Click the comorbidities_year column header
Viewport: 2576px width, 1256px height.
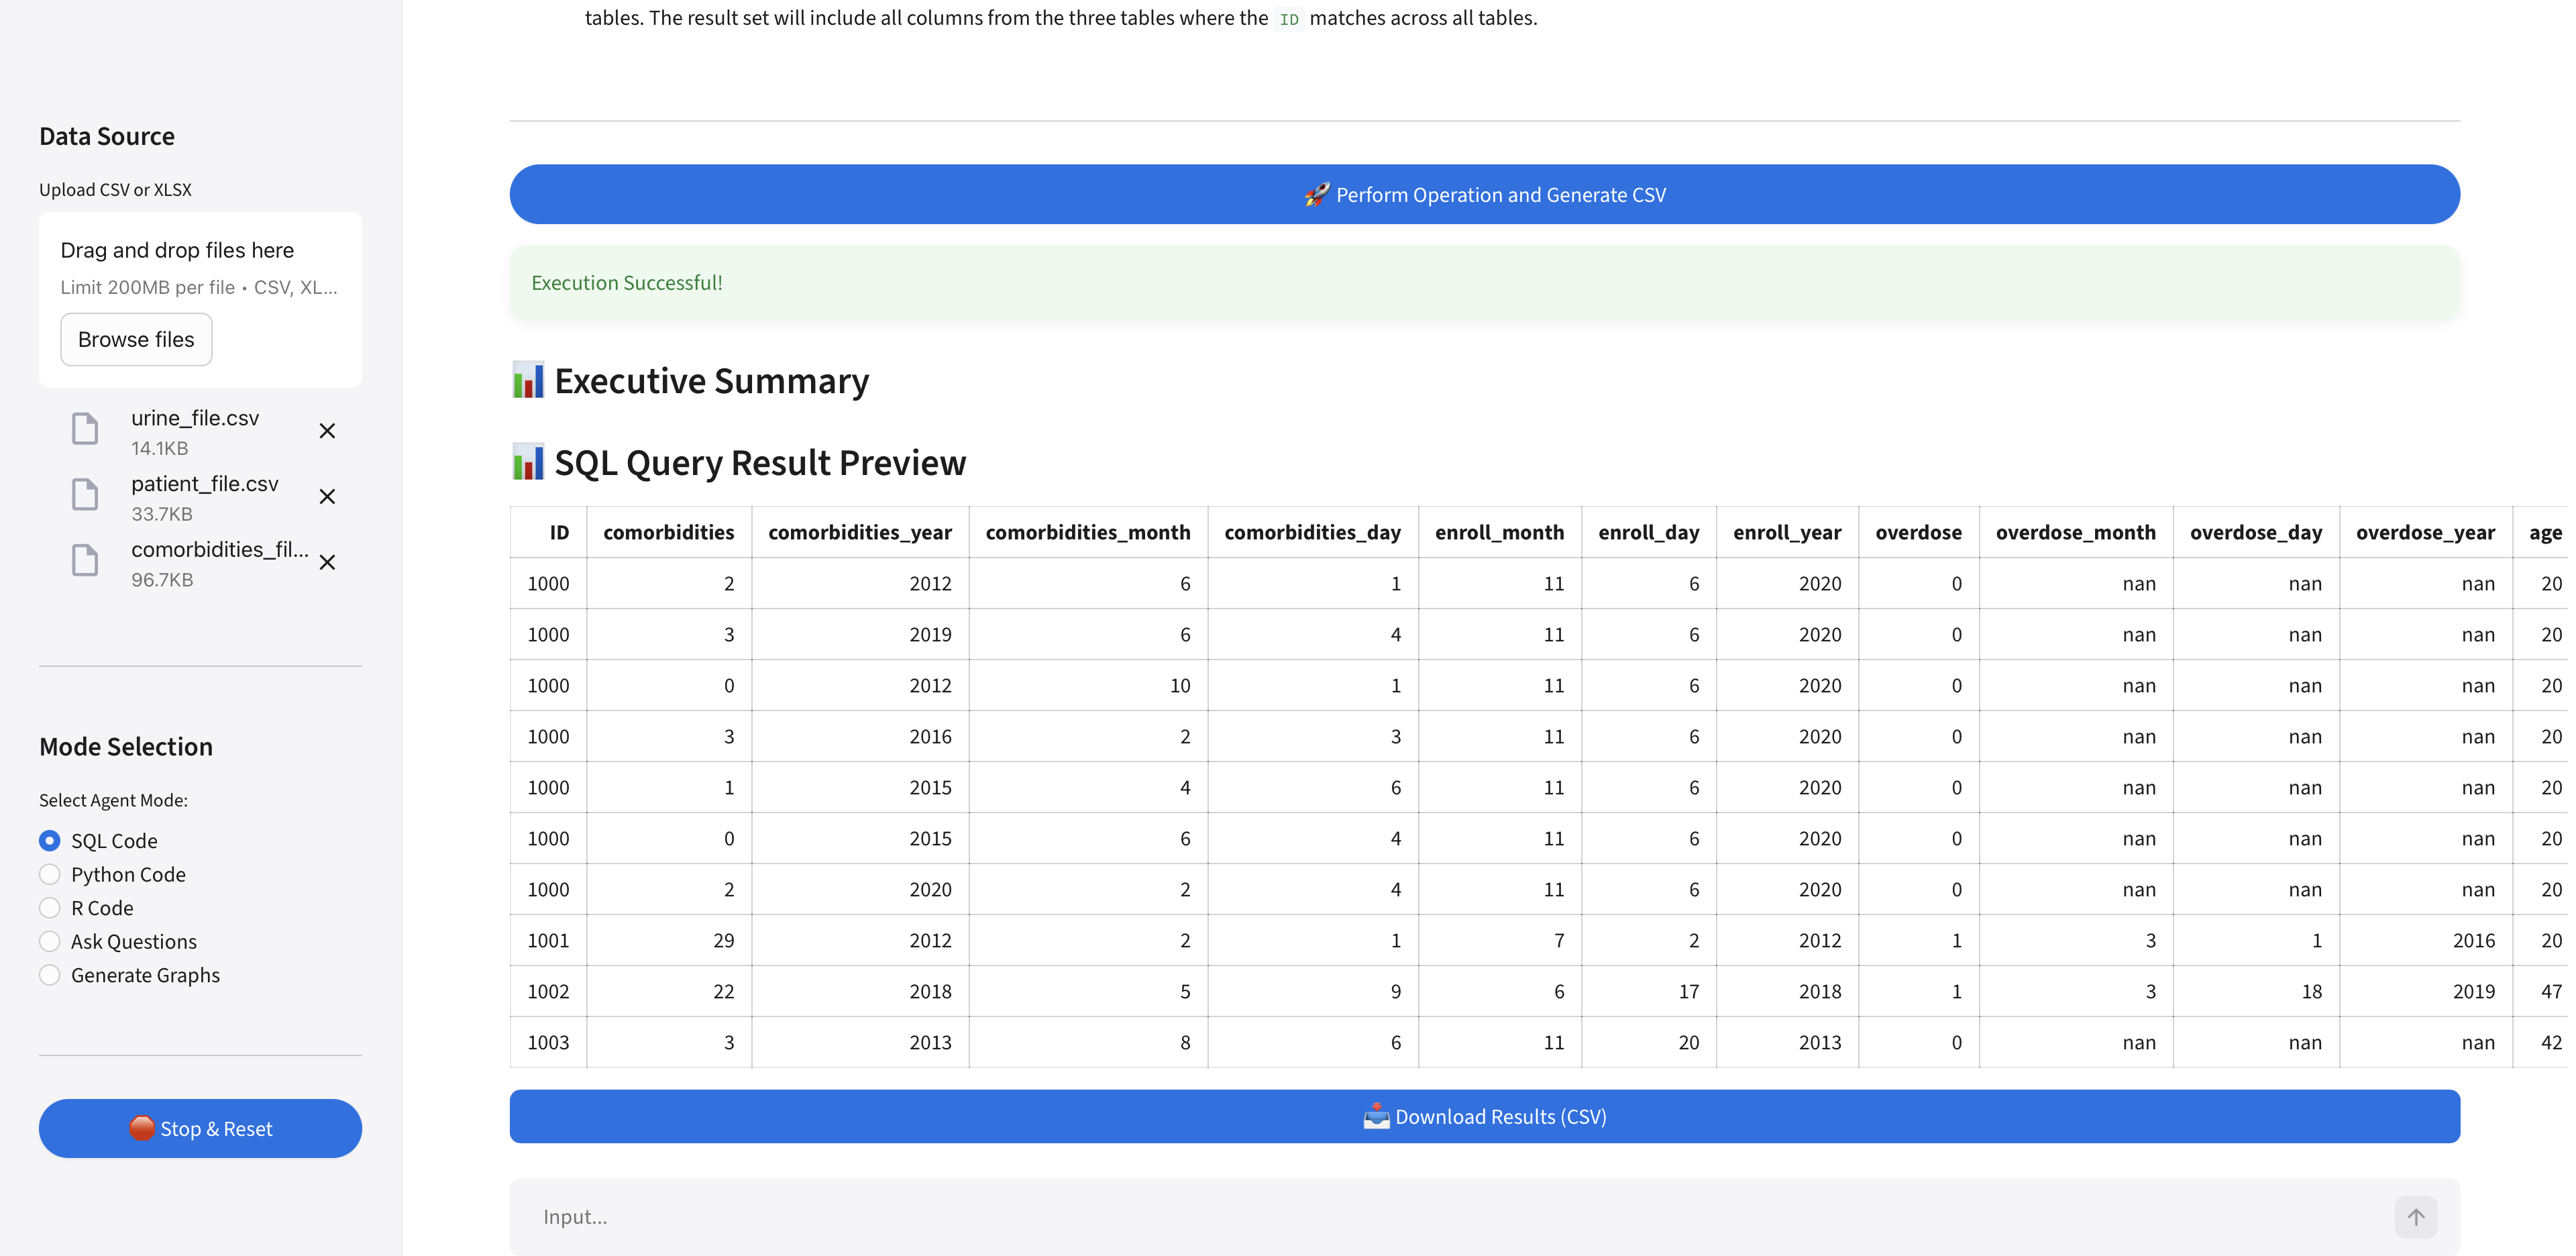point(859,533)
